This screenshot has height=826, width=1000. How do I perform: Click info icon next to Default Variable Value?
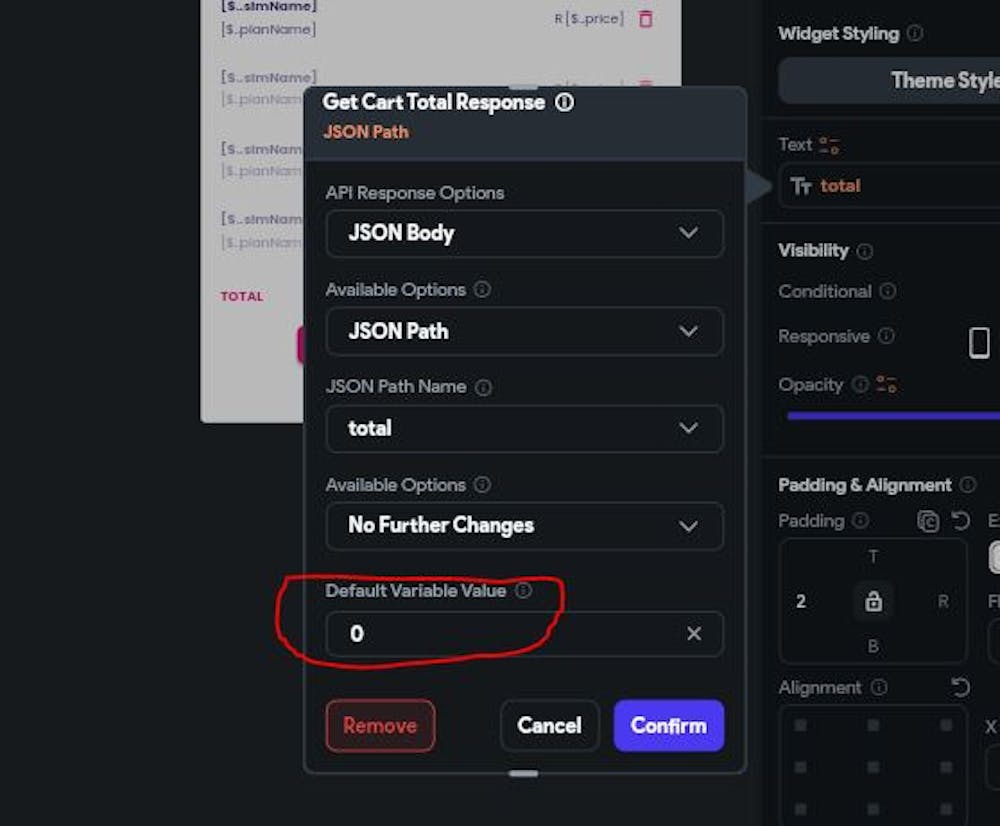tap(523, 591)
